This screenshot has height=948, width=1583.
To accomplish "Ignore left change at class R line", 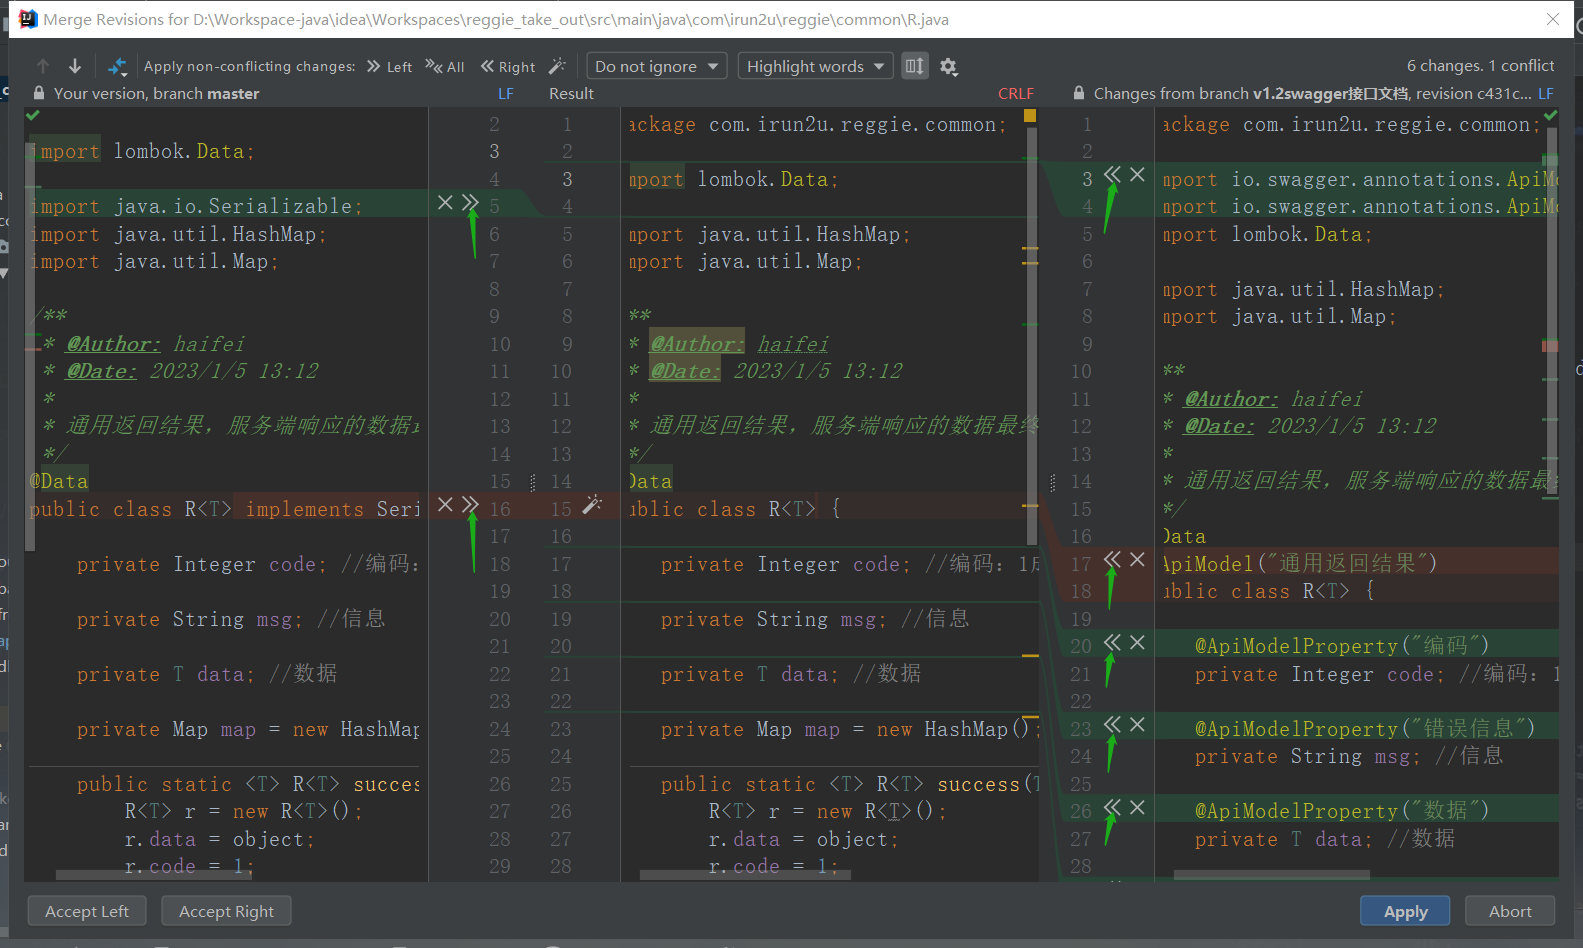I will pos(445,504).
